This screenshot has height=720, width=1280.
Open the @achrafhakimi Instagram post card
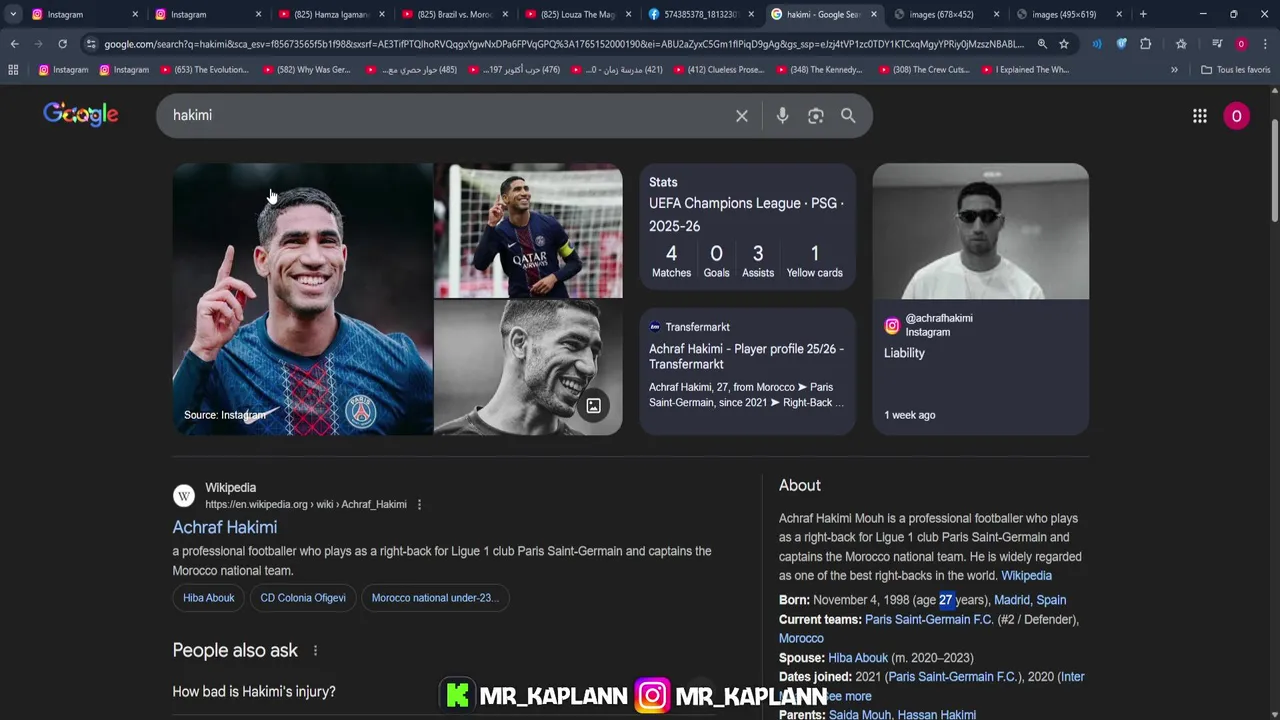[x=980, y=299]
